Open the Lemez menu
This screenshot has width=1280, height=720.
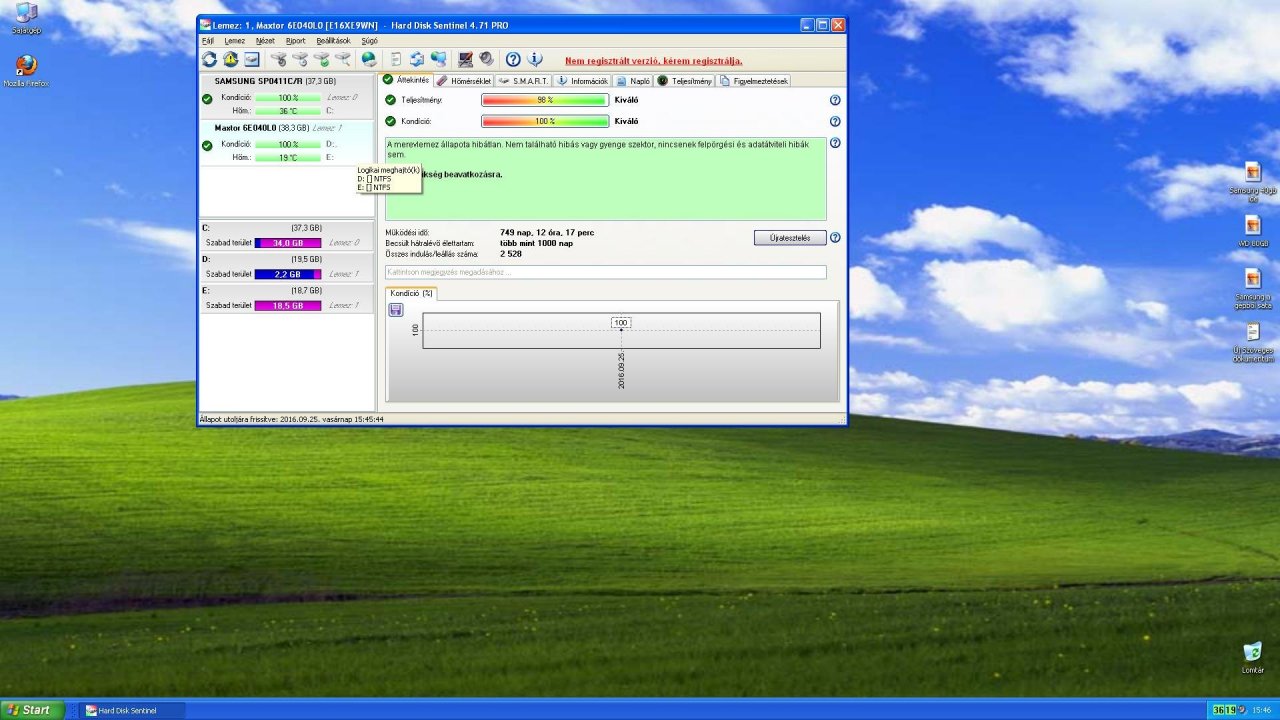coord(234,41)
